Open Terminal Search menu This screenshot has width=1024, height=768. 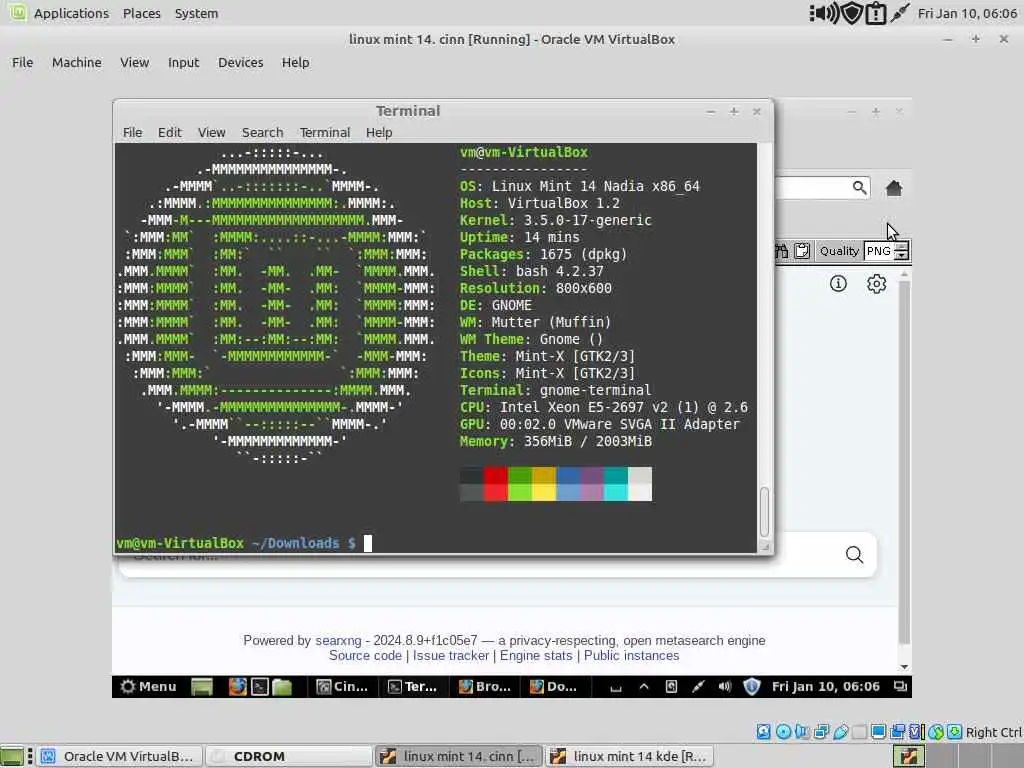click(x=263, y=133)
